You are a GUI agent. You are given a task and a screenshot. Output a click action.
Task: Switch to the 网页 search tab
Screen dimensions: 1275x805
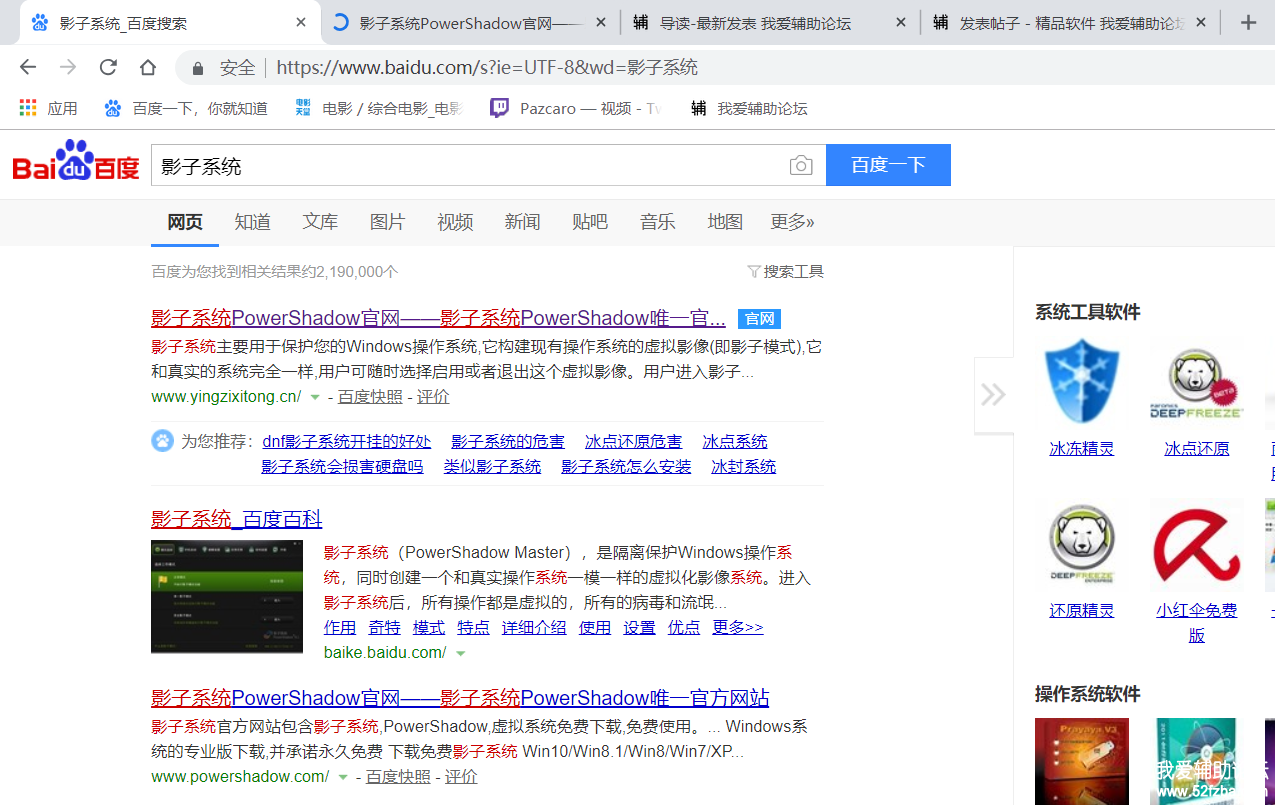[185, 222]
